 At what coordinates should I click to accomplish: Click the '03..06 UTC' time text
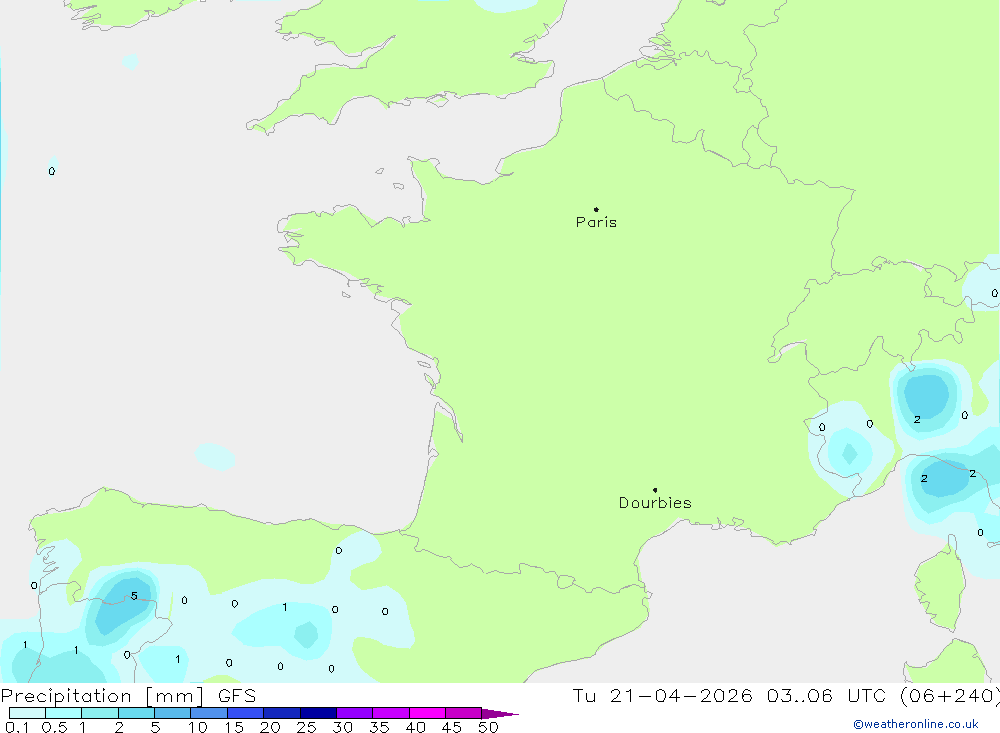coord(826,695)
